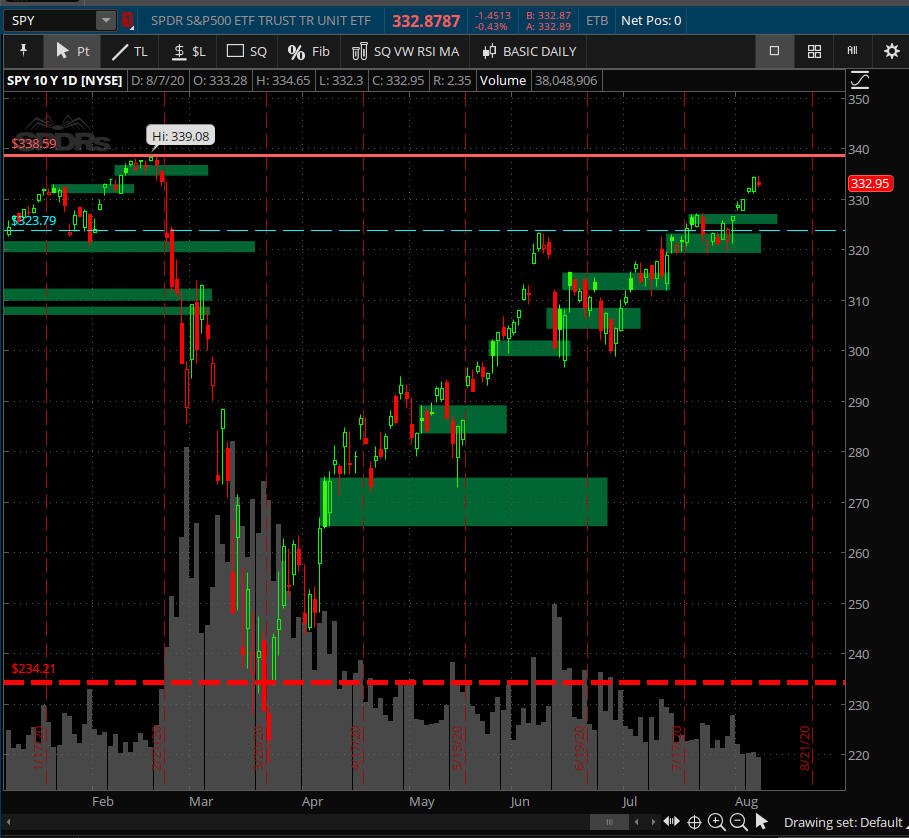Viewport: 909px width, 838px height.
Task: Click the price axis scale icon
Action: tap(860, 80)
